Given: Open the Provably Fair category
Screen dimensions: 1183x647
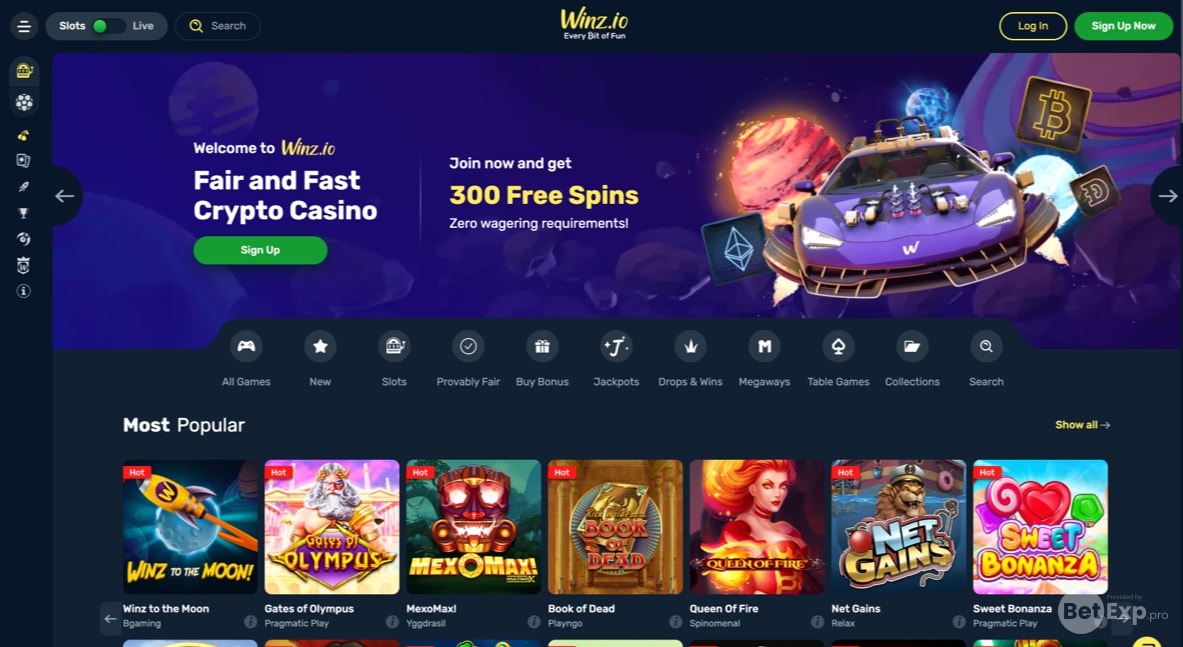Looking at the screenshot, I should (x=468, y=346).
